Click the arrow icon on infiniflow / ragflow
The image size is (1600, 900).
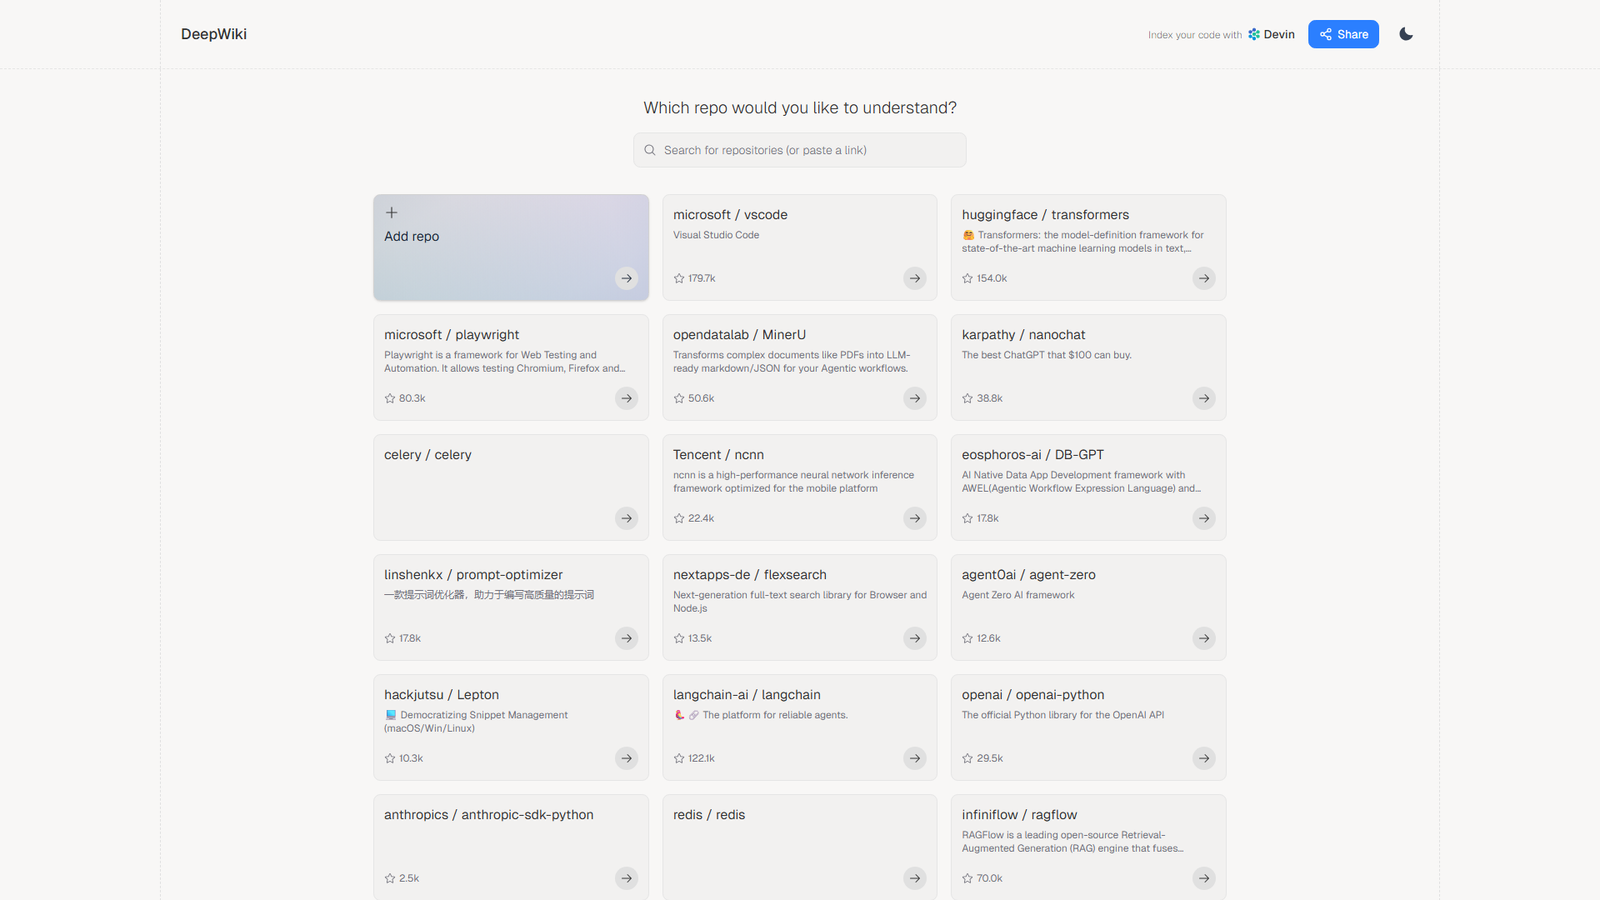coord(1203,878)
